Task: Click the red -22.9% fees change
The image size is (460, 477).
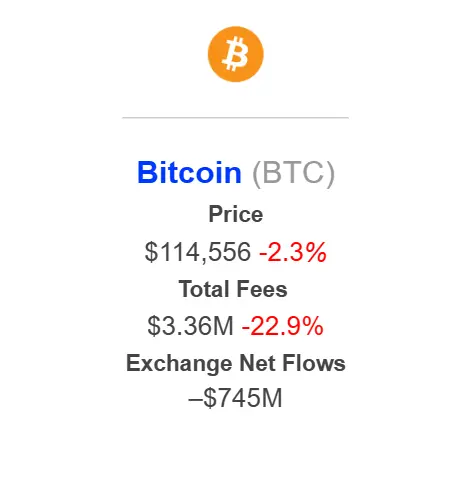Action: pyautogui.click(x=282, y=326)
